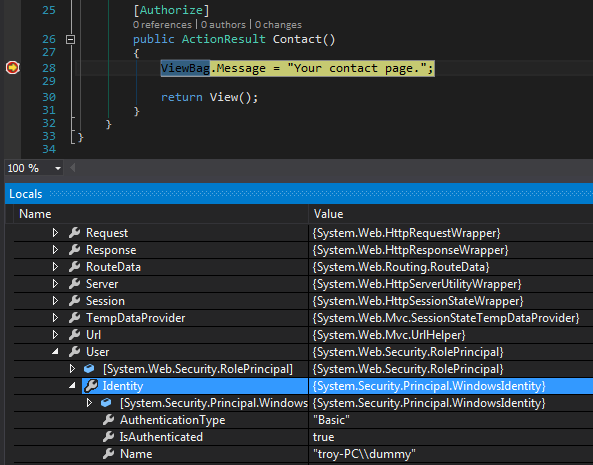
Task: Click the breakpoint marker on line 28
Action: (12, 68)
